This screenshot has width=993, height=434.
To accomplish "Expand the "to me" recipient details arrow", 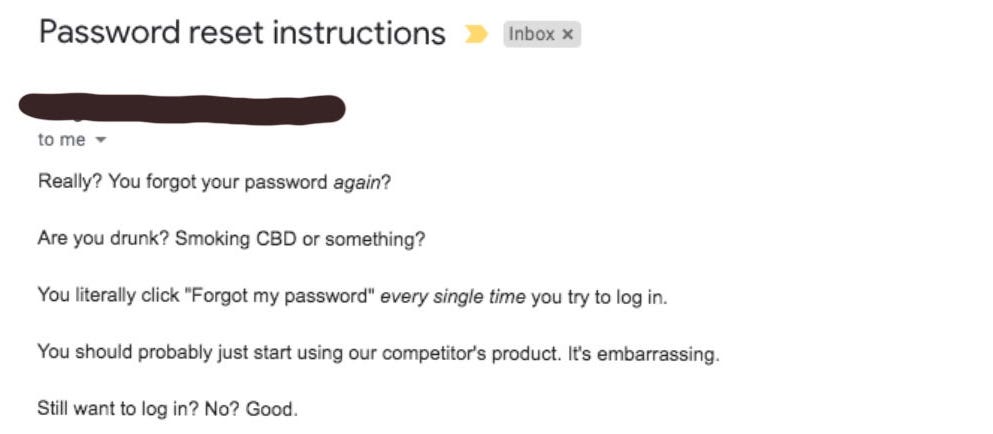I will pos(100,141).
